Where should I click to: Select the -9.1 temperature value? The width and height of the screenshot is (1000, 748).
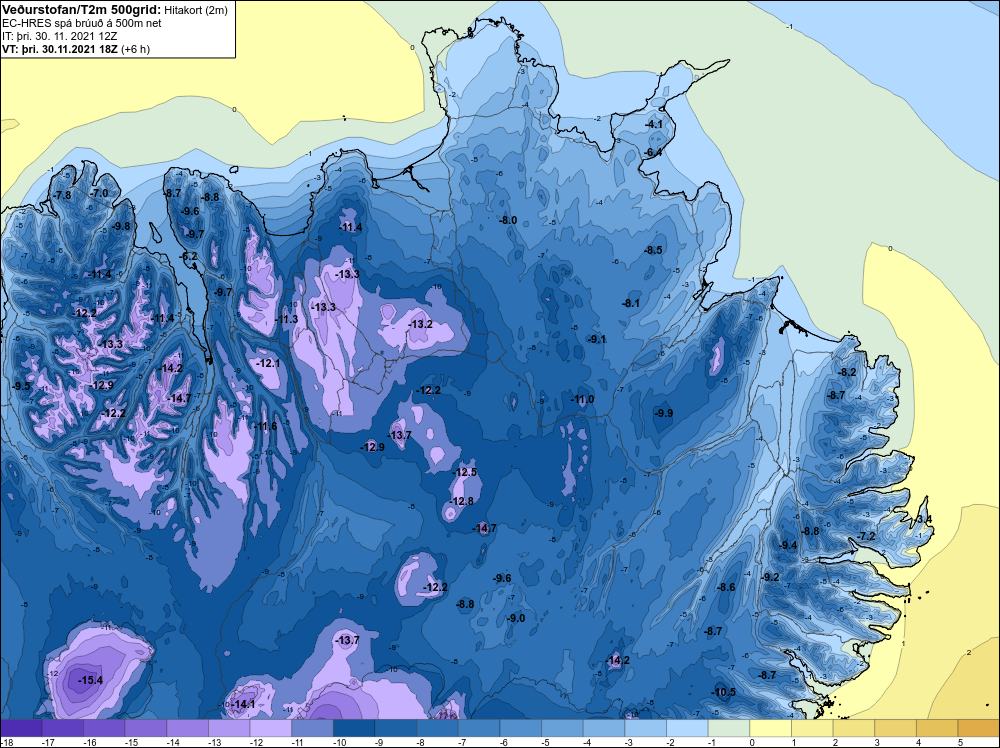pyautogui.click(x=597, y=339)
